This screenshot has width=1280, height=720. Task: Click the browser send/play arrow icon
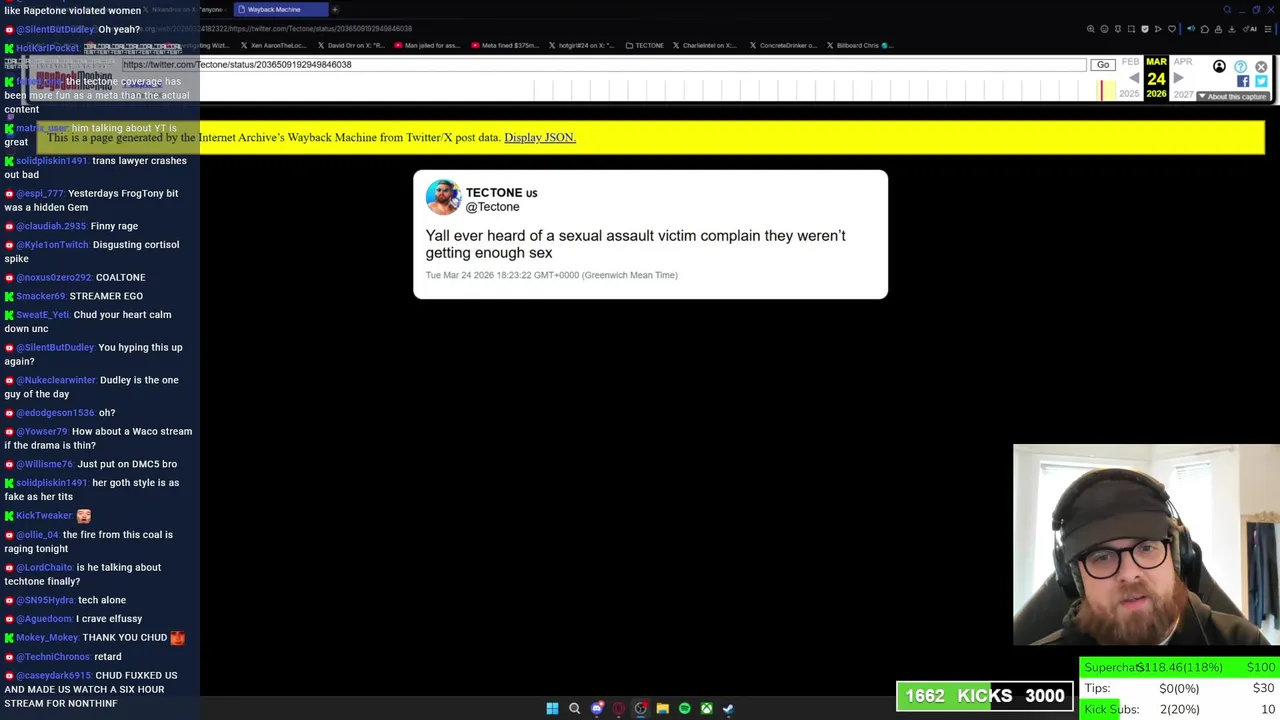coord(1159,29)
